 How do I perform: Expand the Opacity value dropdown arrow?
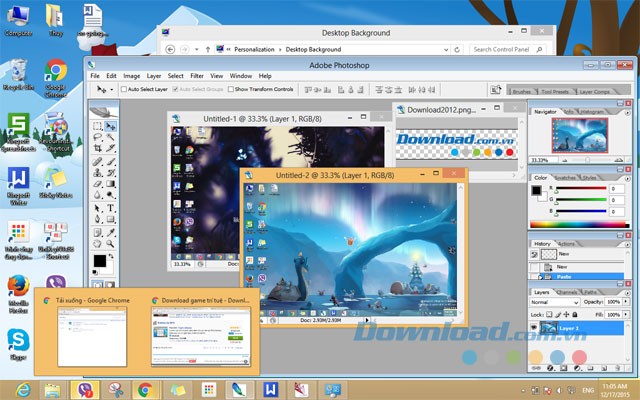click(x=627, y=301)
